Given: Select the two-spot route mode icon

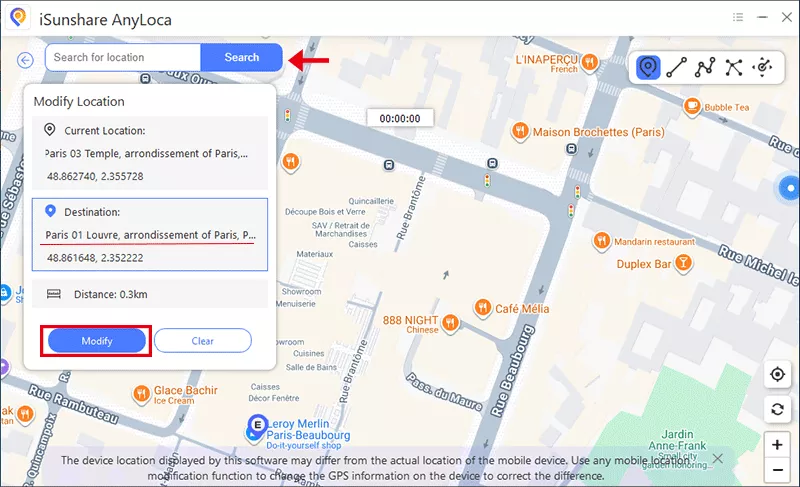Looking at the screenshot, I should click(677, 67).
